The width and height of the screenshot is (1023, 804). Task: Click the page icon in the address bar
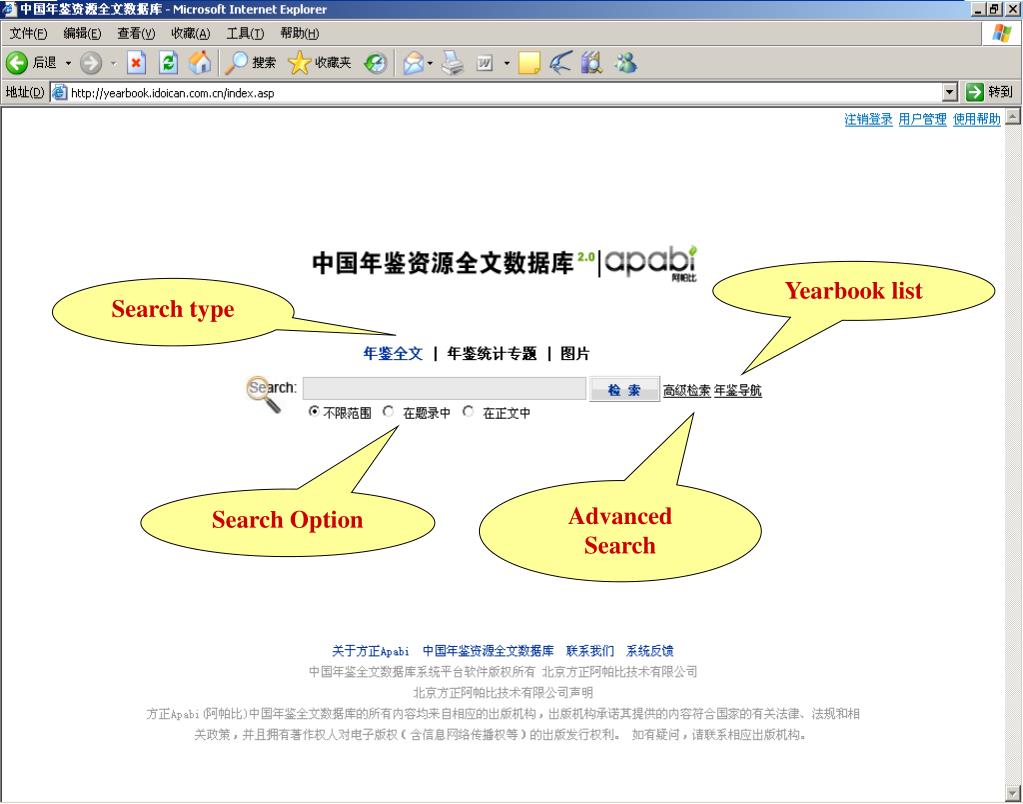pyautogui.click(x=59, y=93)
